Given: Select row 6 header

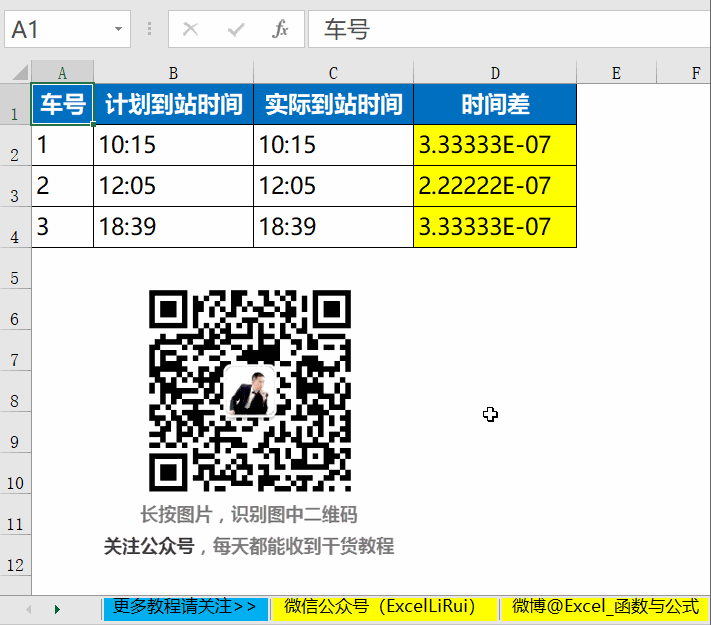Looking at the screenshot, I should (x=15, y=309).
